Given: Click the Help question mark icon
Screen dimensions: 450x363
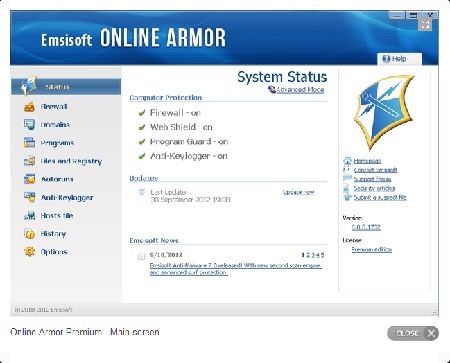Looking at the screenshot, I should (x=386, y=59).
